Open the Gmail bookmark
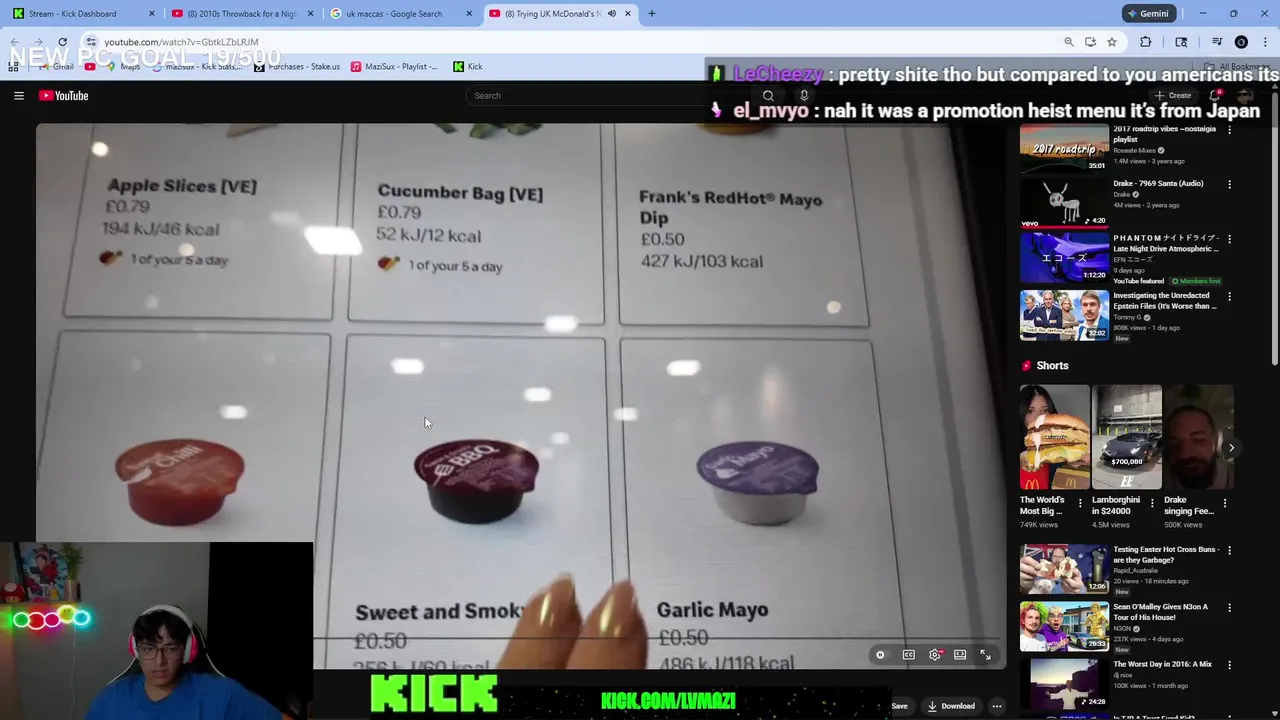1280x720 pixels. [x=55, y=67]
